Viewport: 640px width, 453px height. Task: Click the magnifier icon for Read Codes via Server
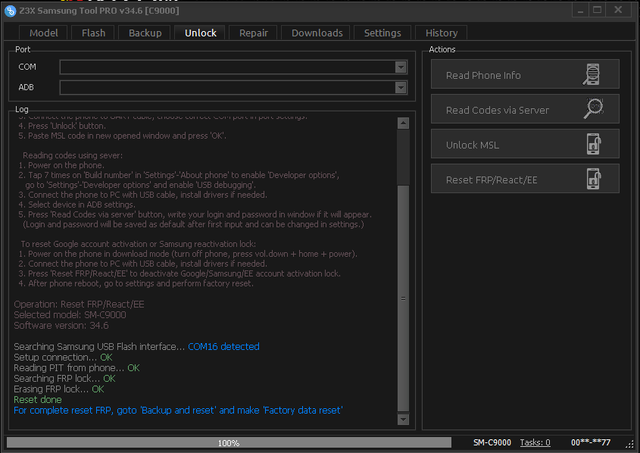coord(593,109)
